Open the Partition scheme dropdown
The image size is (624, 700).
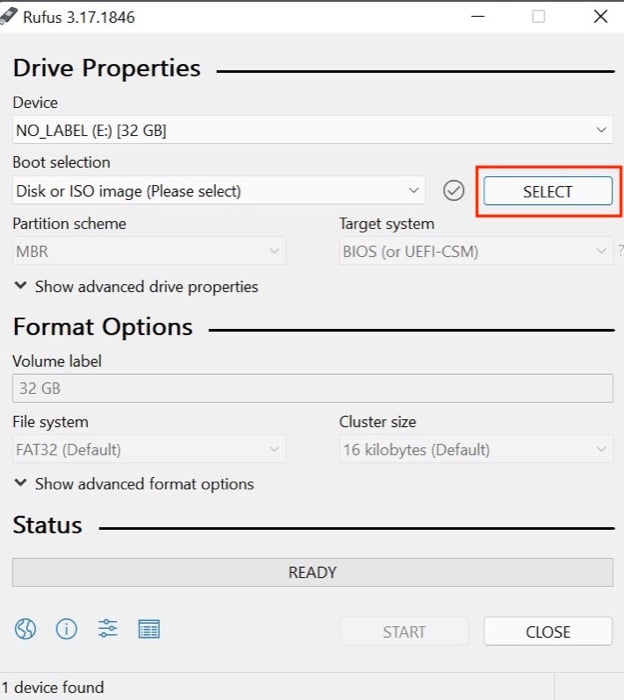(149, 252)
